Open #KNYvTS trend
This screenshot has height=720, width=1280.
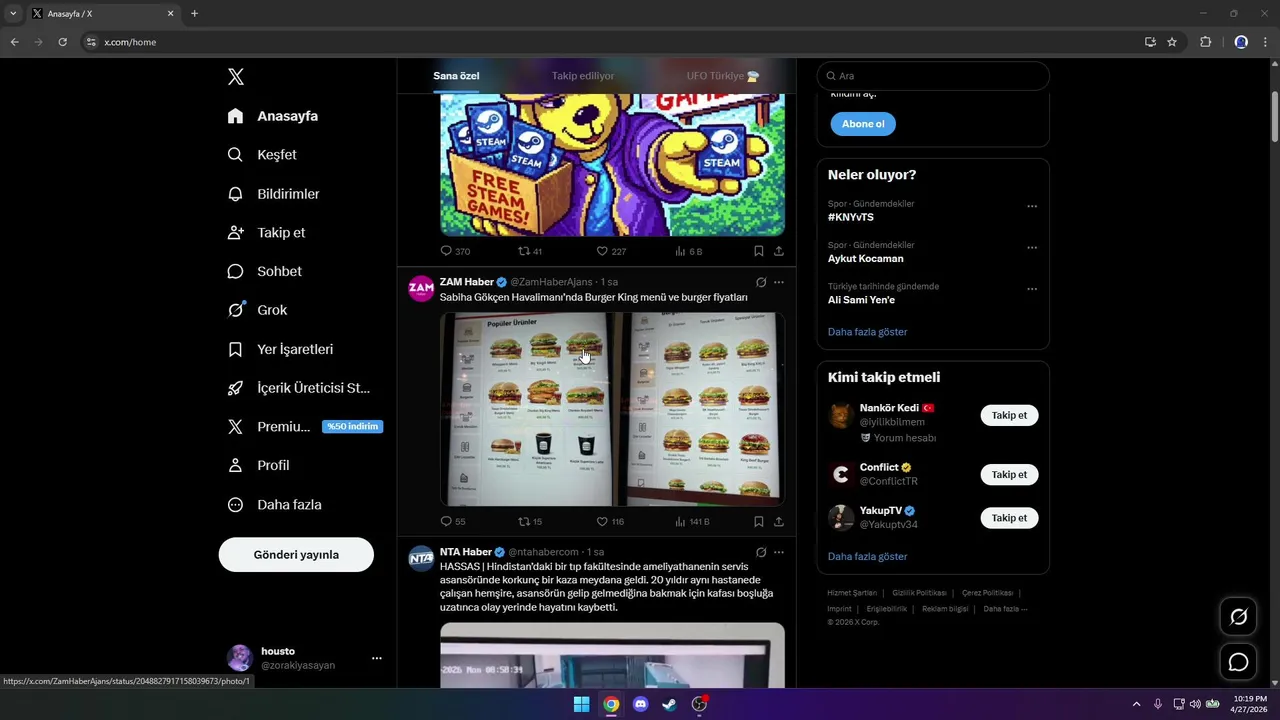pos(851,217)
